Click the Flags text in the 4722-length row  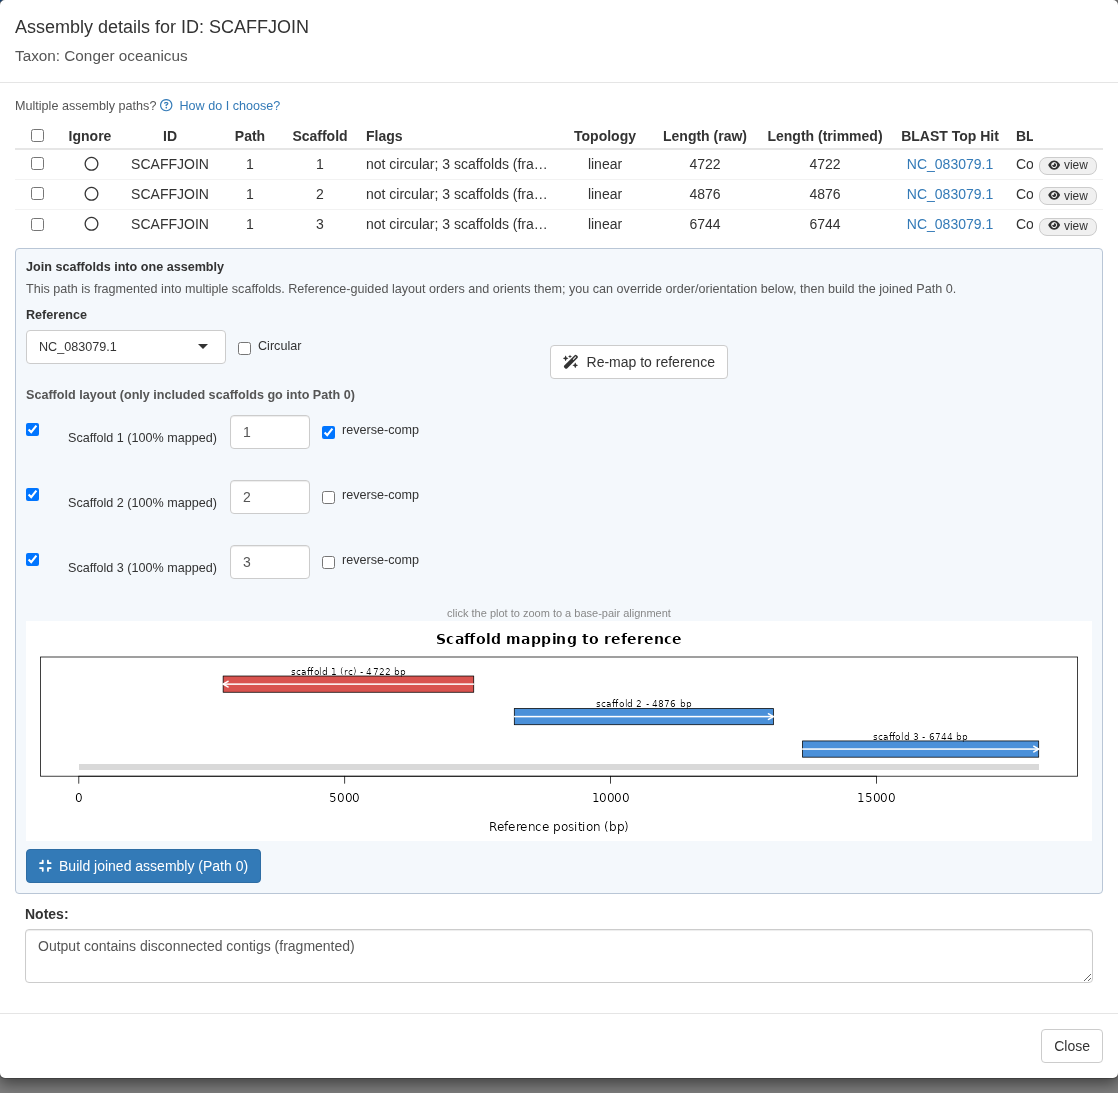456,164
